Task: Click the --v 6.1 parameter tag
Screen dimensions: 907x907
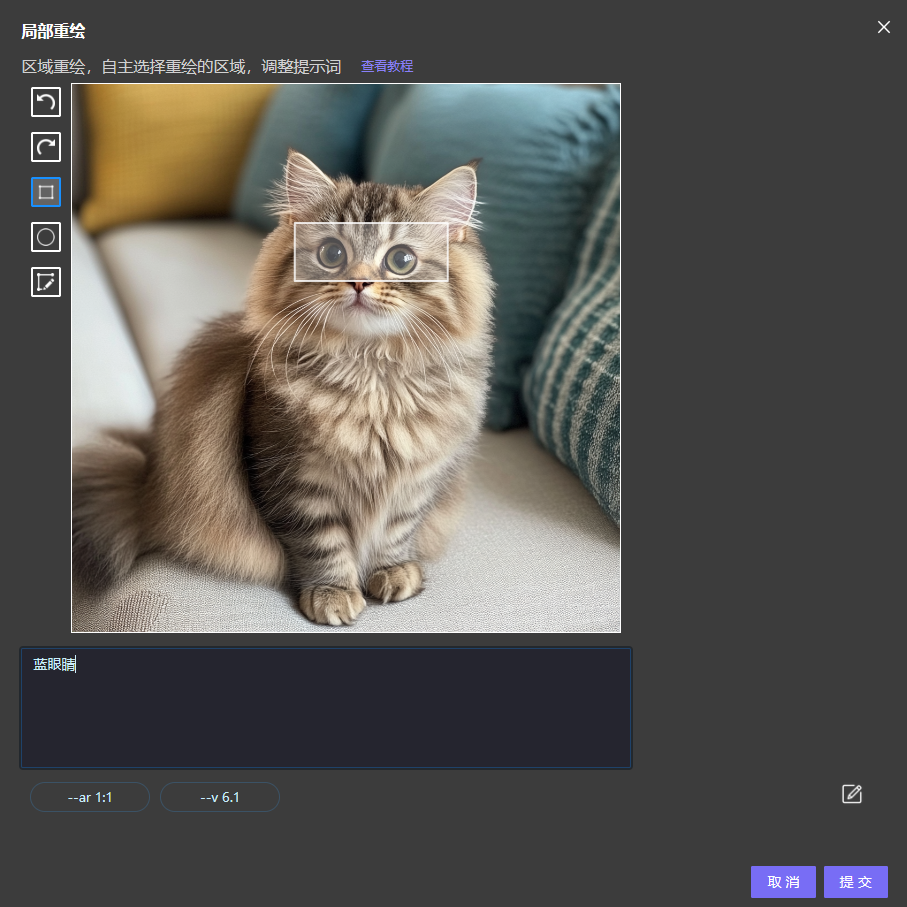Action: click(220, 797)
